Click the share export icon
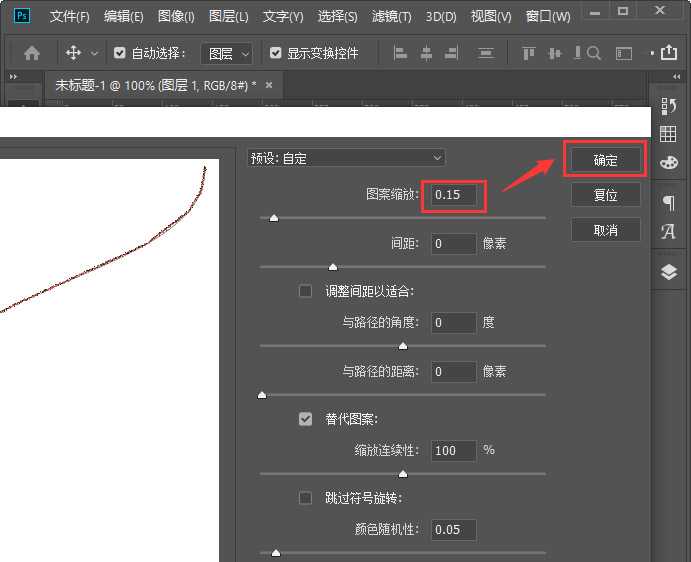 [670, 53]
